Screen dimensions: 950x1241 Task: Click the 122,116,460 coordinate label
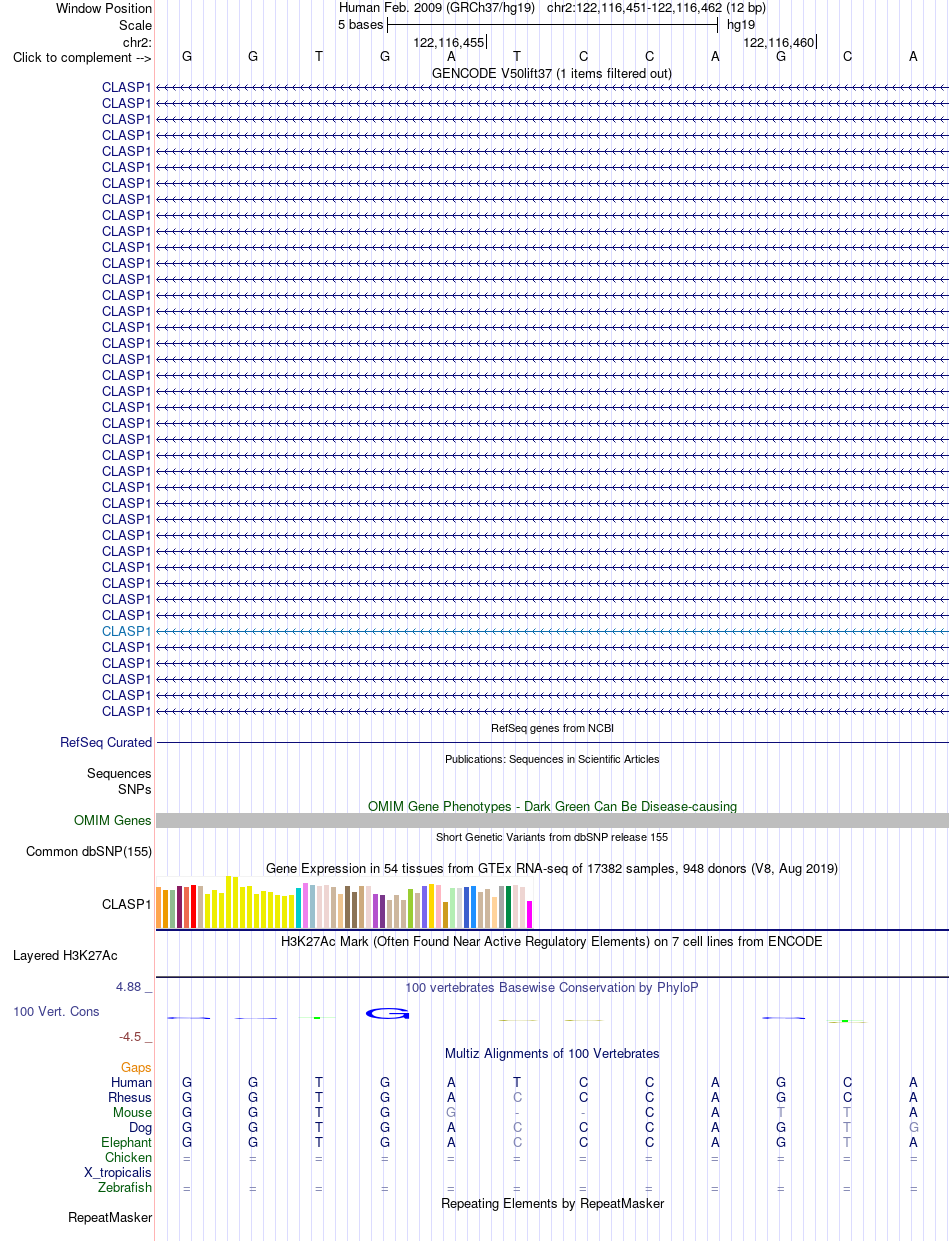click(x=779, y=43)
